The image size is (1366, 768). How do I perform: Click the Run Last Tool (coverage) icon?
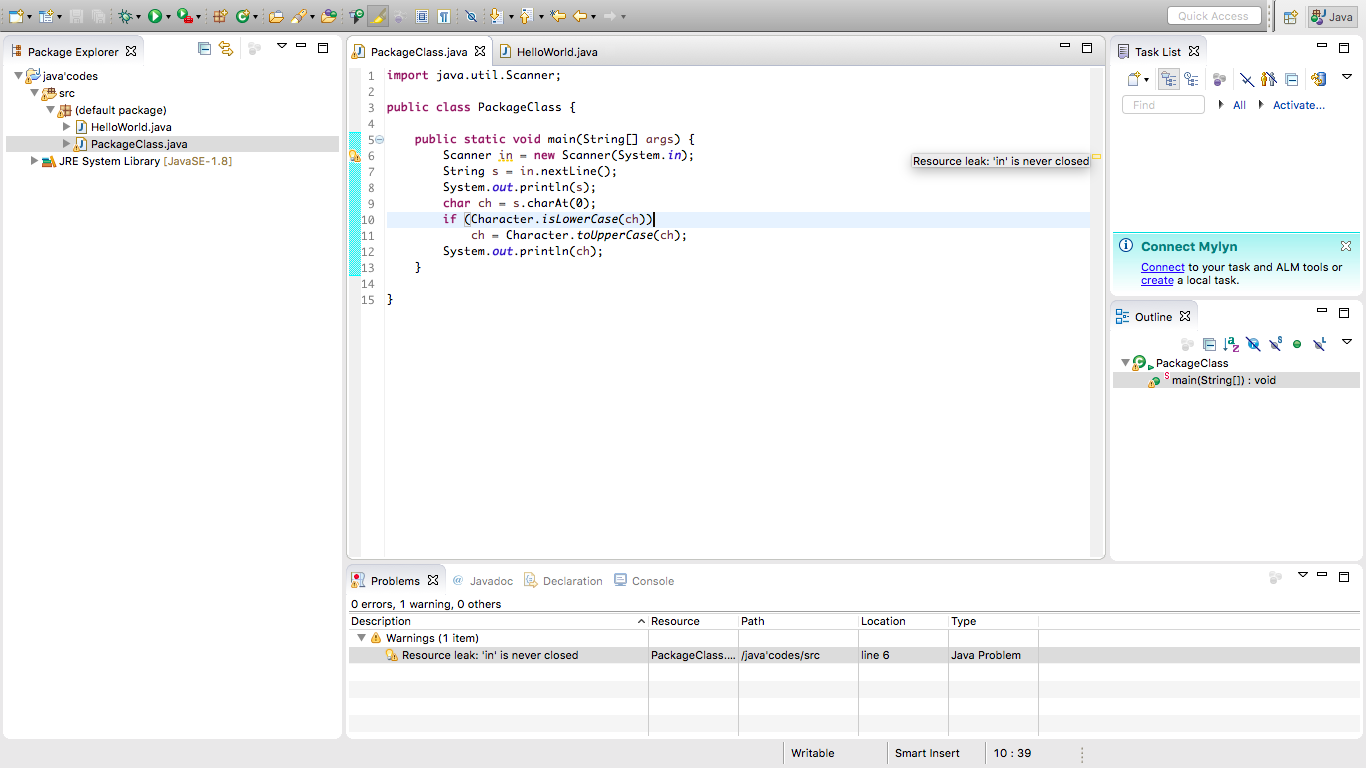pyautogui.click(x=184, y=16)
